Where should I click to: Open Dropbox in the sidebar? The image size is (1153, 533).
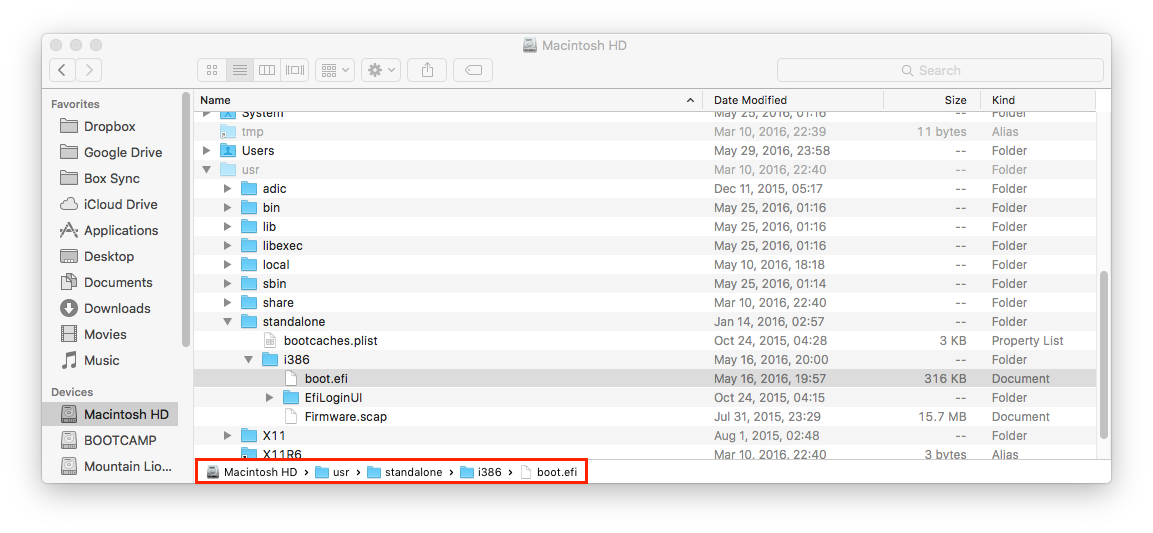click(110, 126)
